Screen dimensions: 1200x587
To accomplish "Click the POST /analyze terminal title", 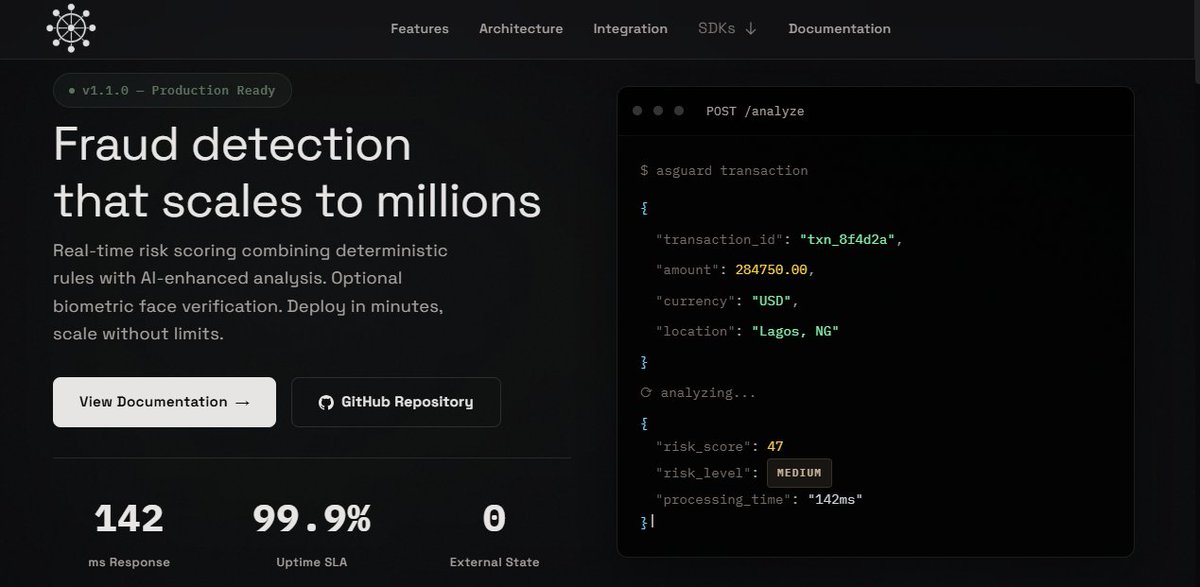I will tap(755, 111).
